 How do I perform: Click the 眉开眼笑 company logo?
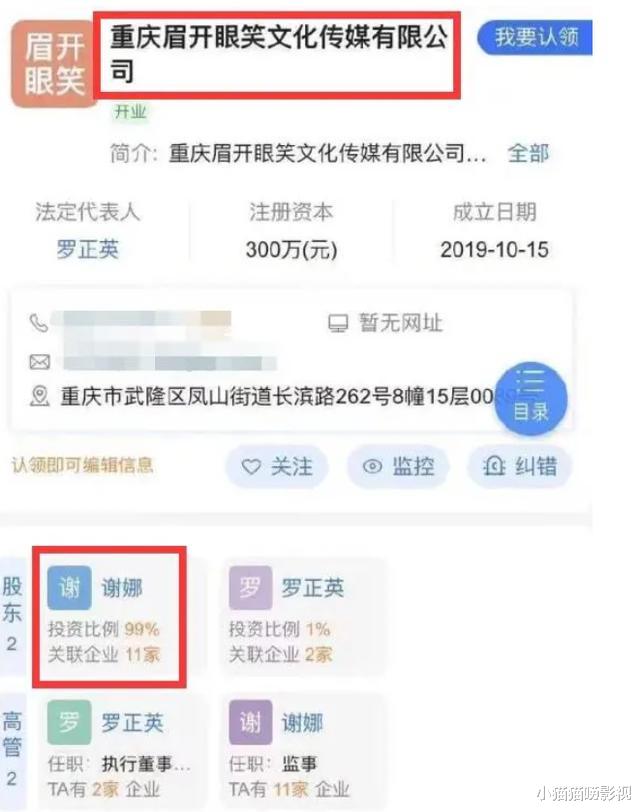[x=54, y=64]
